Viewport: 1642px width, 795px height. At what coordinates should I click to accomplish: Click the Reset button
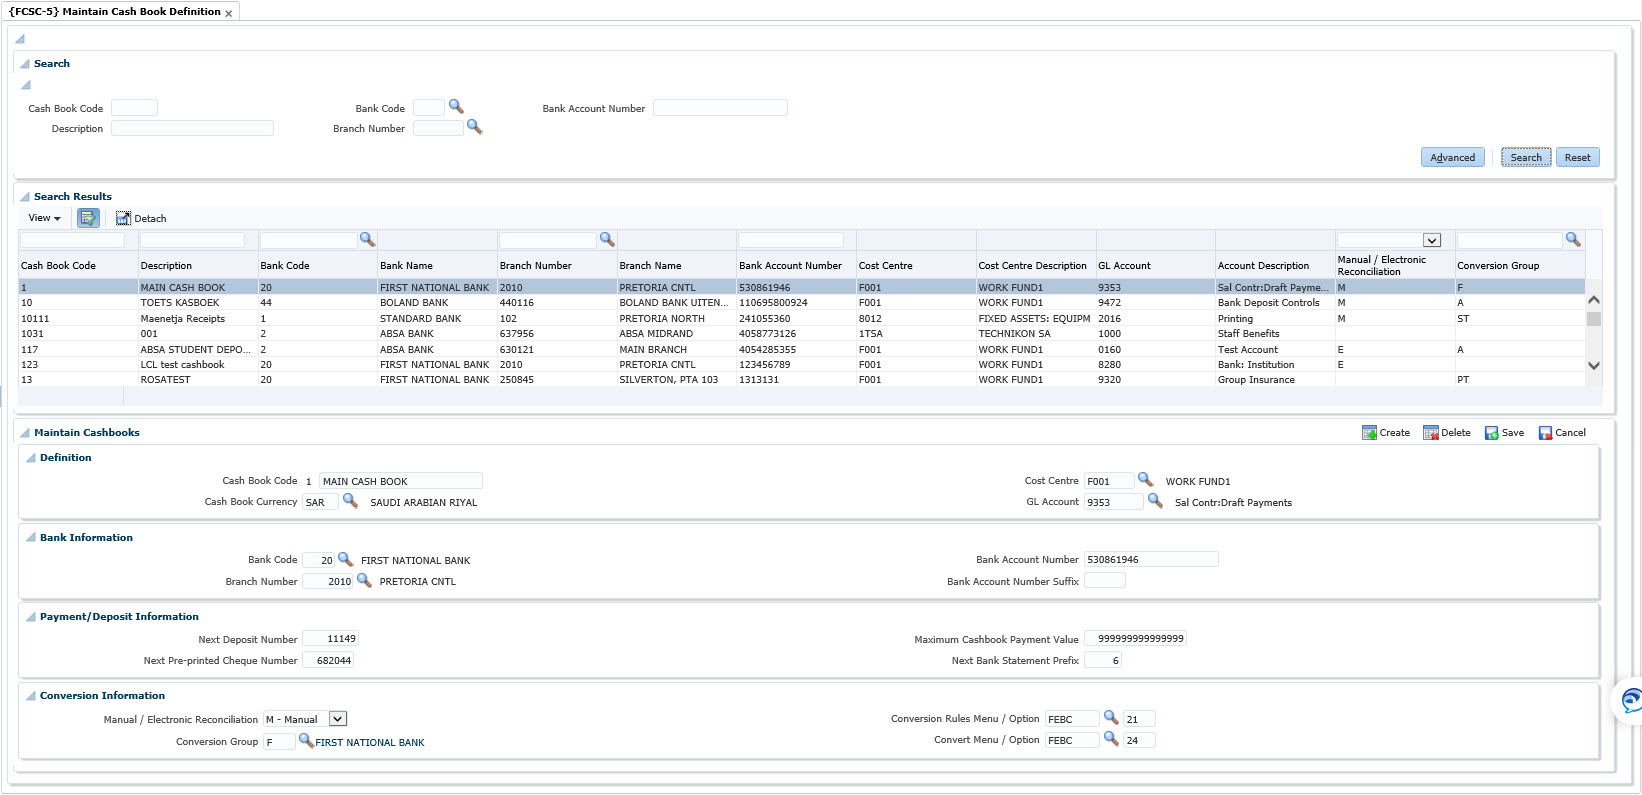coord(1577,158)
